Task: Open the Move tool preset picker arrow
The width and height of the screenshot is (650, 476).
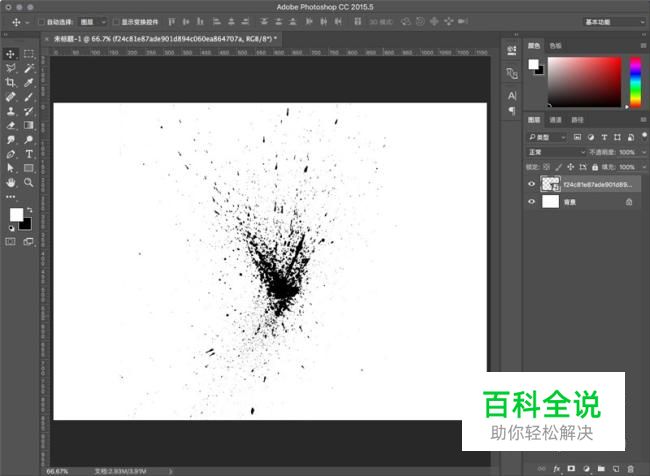Action: pyautogui.click(x=27, y=22)
